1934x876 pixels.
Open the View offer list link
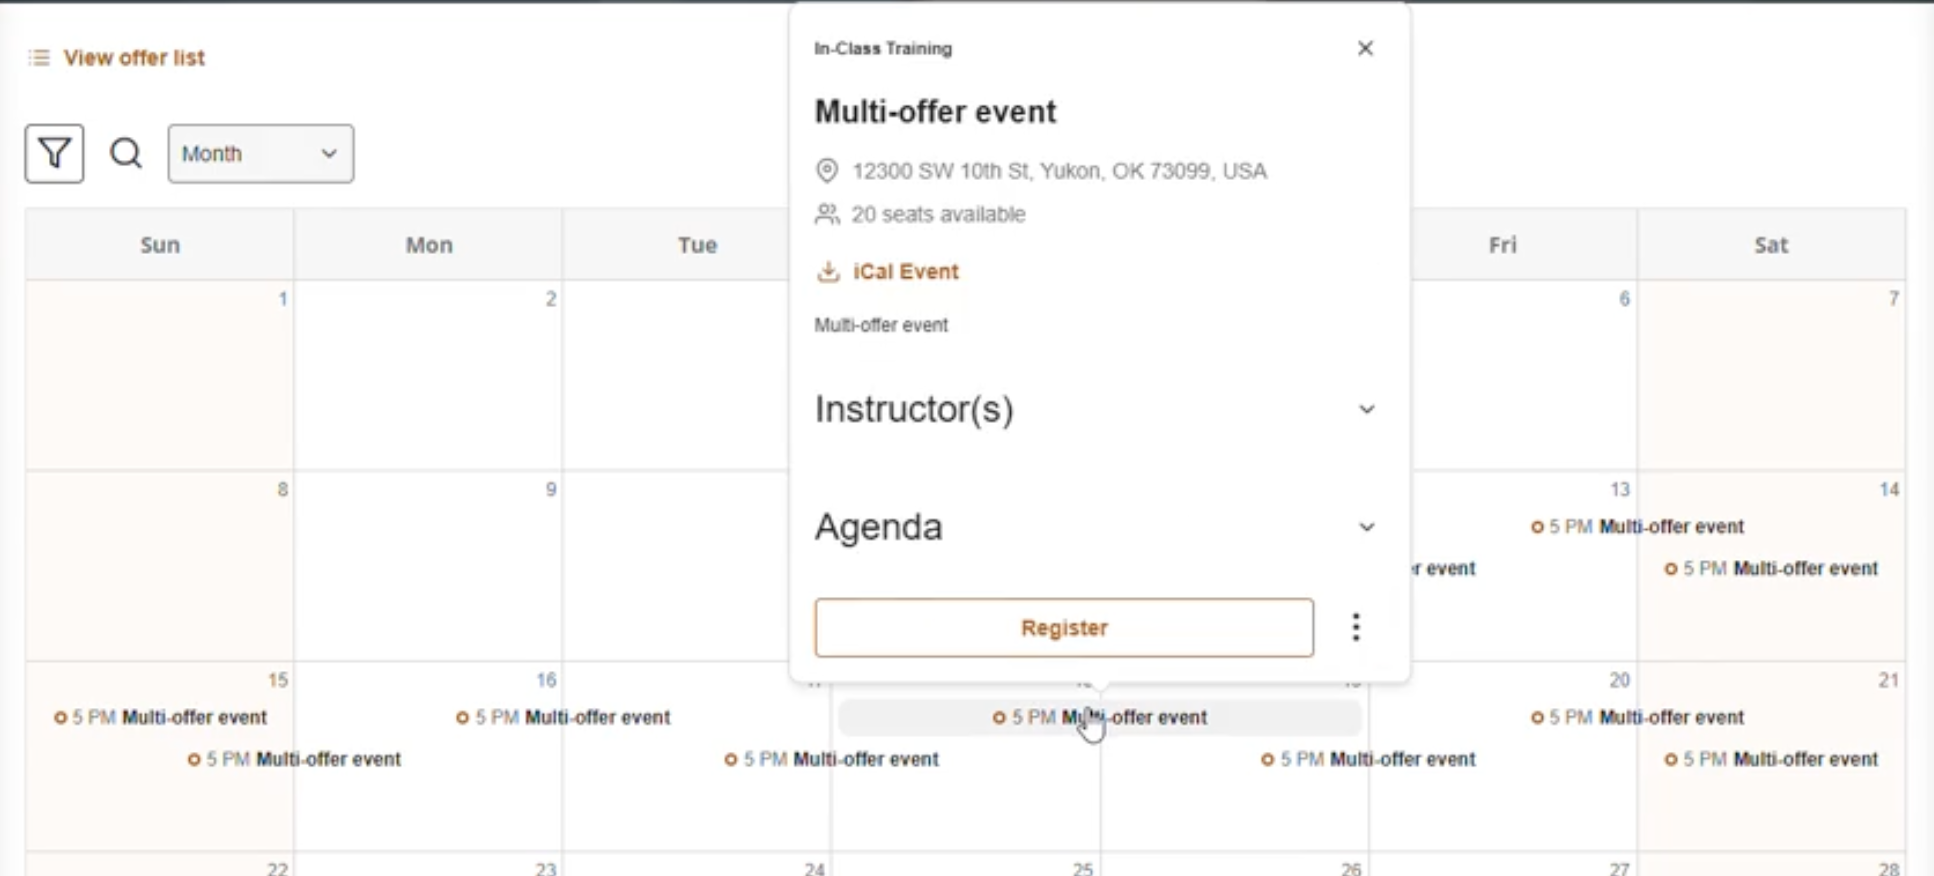[x=134, y=58]
